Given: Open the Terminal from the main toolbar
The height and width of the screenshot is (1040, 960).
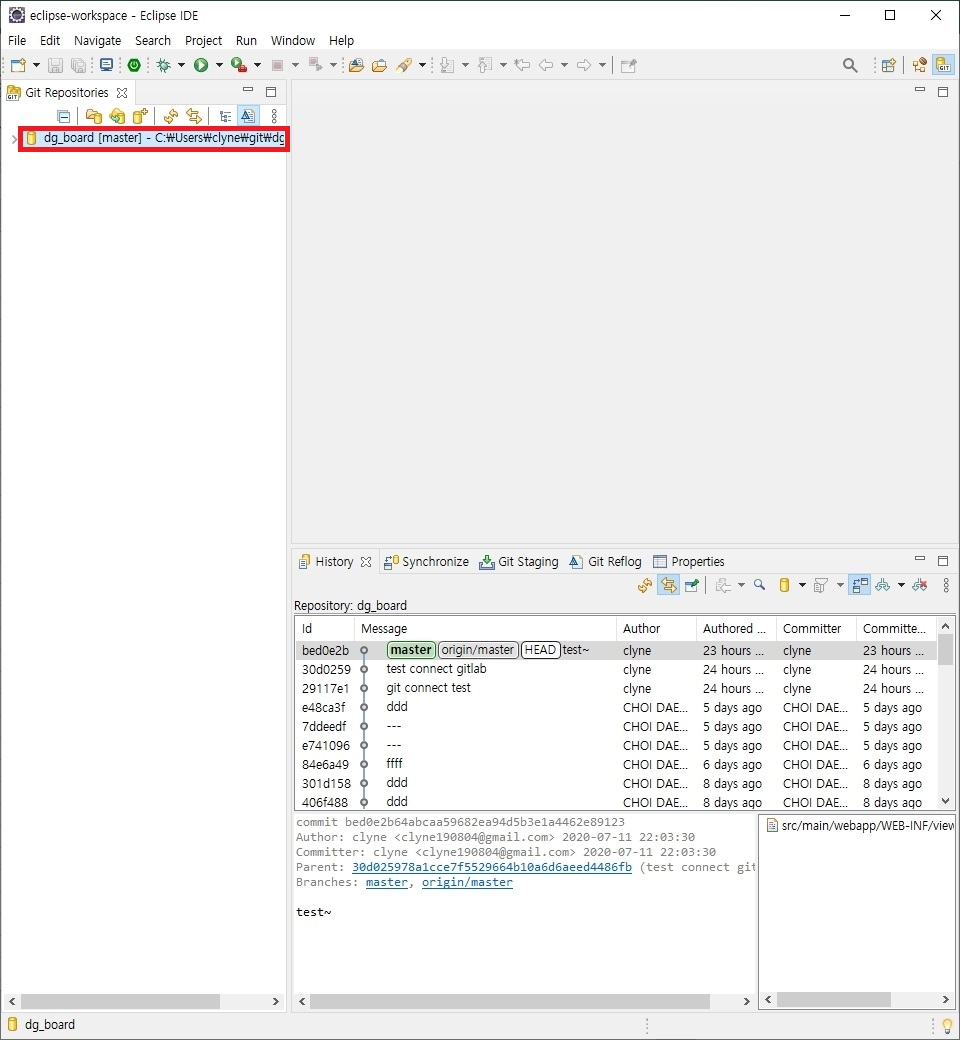Looking at the screenshot, I should point(106,65).
